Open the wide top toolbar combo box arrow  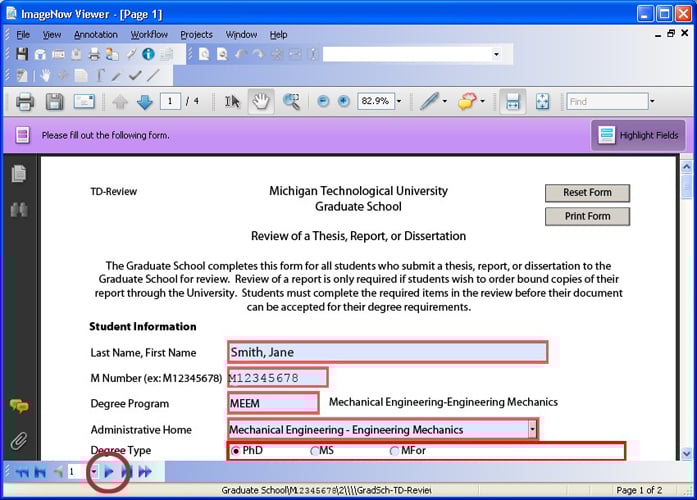pyautogui.click(x=496, y=54)
